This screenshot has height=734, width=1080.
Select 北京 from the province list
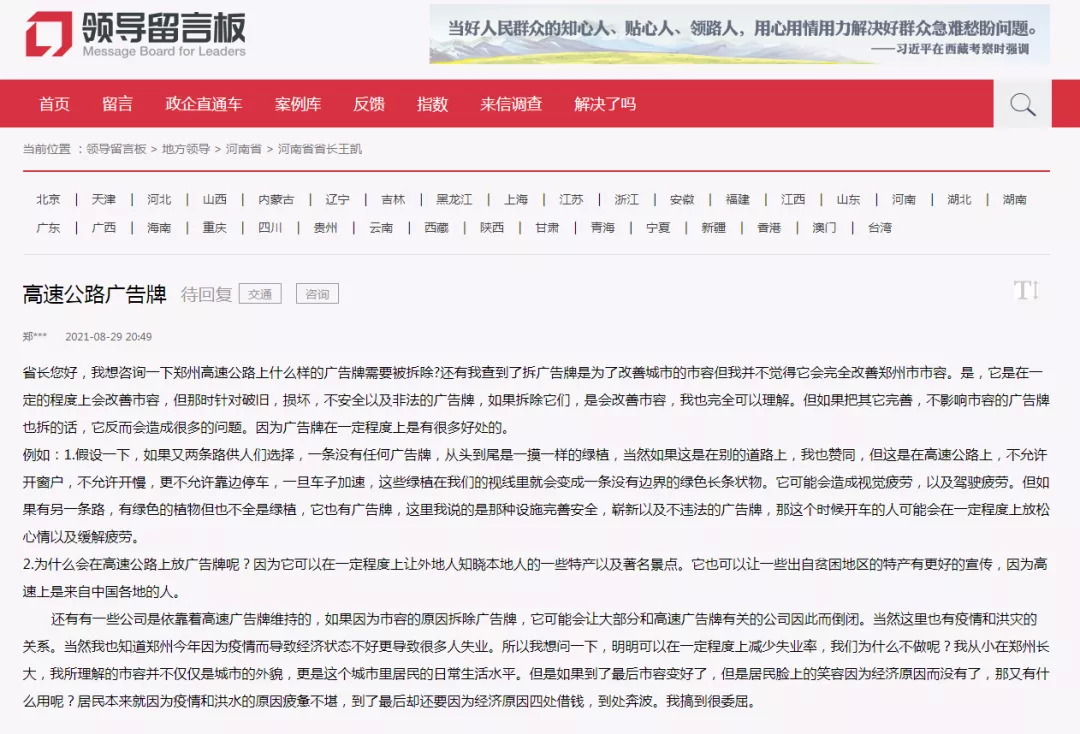click(x=48, y=199)
